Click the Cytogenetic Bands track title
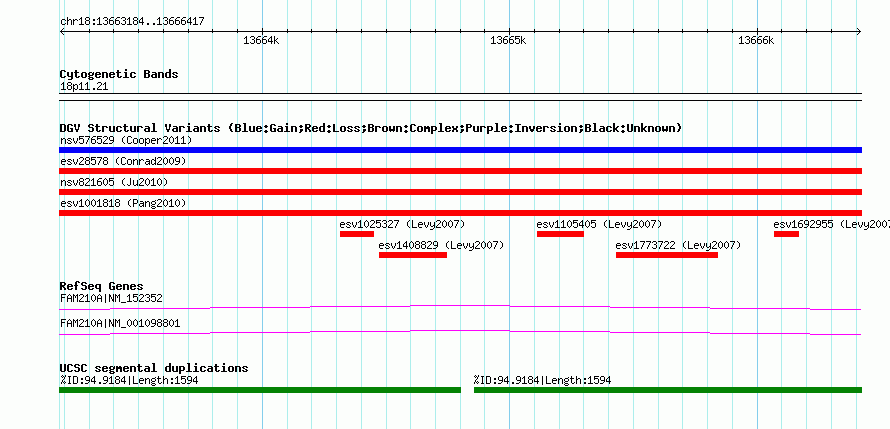The image size is (890, 429). tap(119, 74)
